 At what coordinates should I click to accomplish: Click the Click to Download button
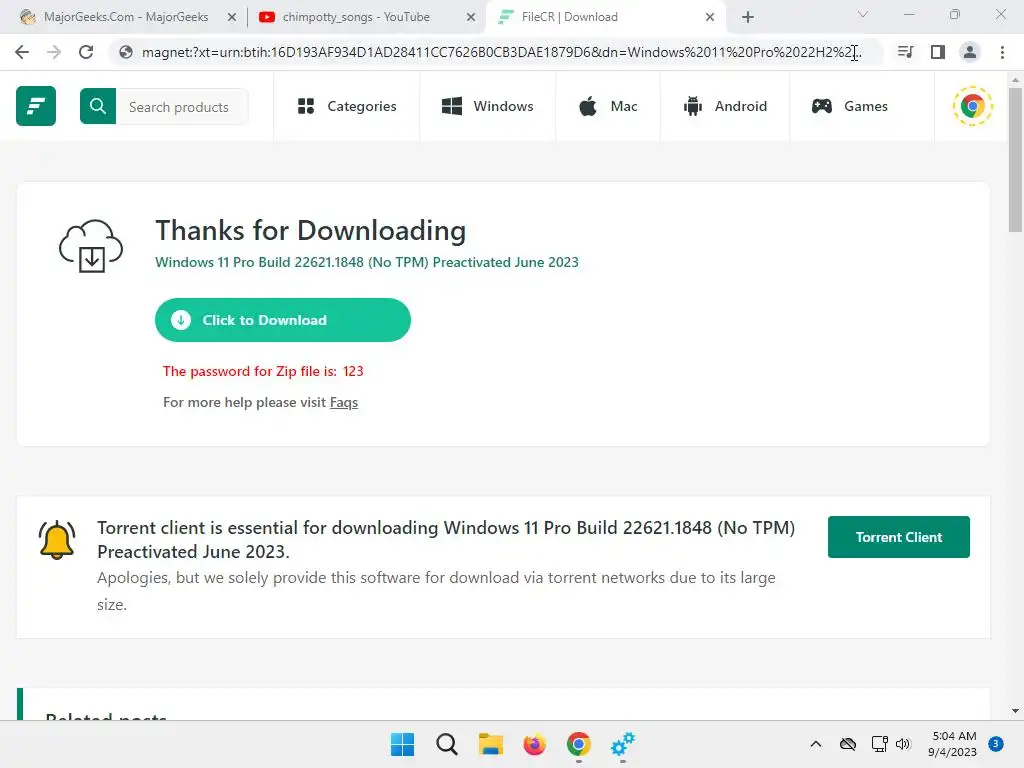tap(283, 320)
